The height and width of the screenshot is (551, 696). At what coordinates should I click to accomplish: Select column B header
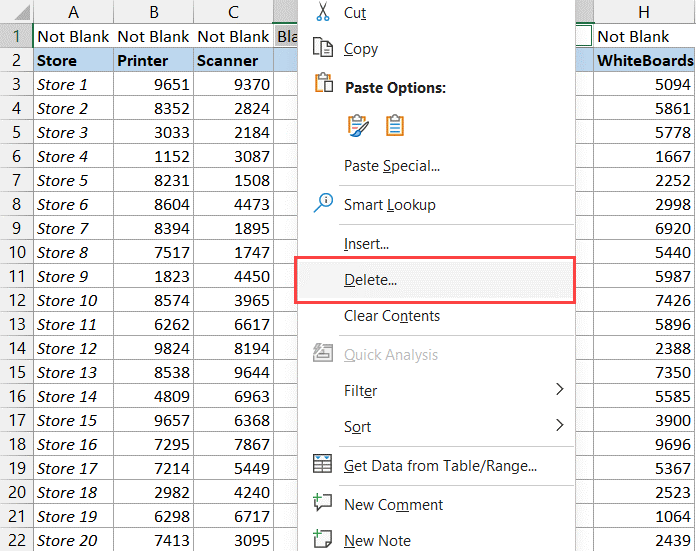click(154, 12)
